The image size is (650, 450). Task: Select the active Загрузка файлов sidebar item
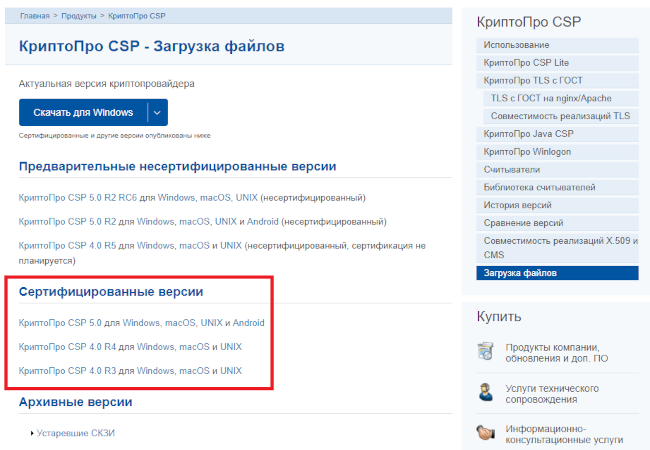pyautogui.click(x=557, y=273)
